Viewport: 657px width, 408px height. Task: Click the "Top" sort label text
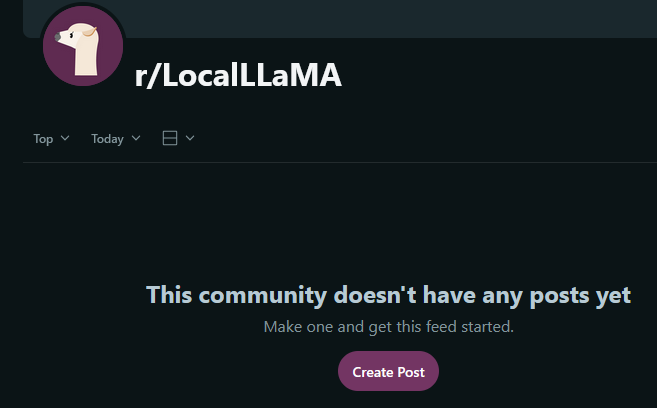(x=43, y=139)
